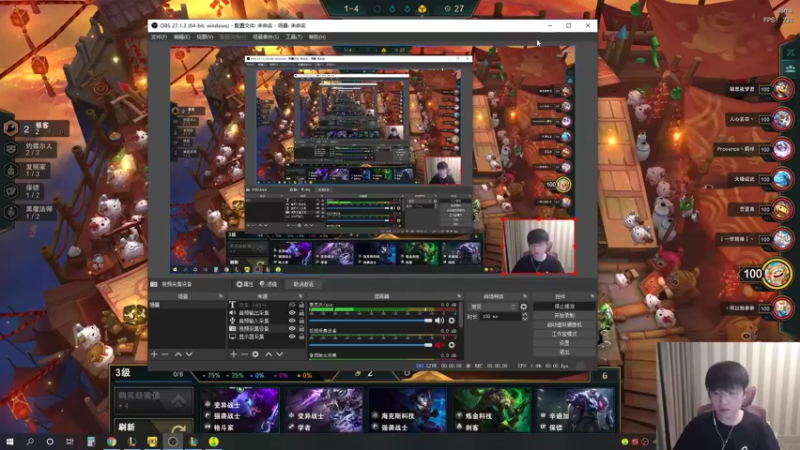Image resolution: width=800 pixels, height=450 pixels.
Task: Open settings gear of second mixer channel
Action: pyautogui.click(x=452, y=345)
